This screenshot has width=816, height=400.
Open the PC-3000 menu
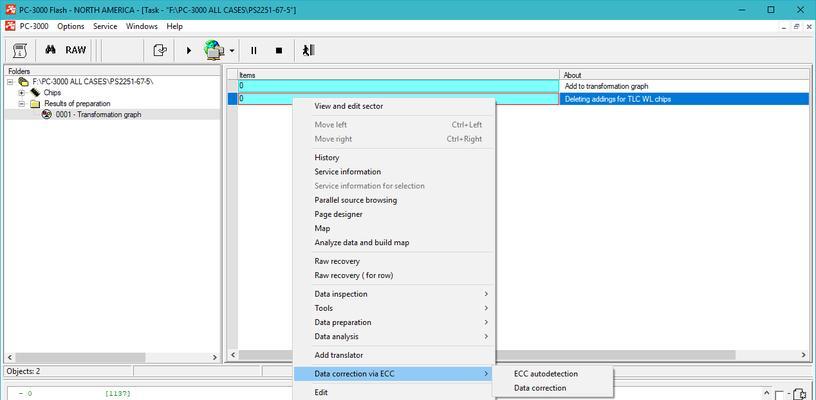34,26
